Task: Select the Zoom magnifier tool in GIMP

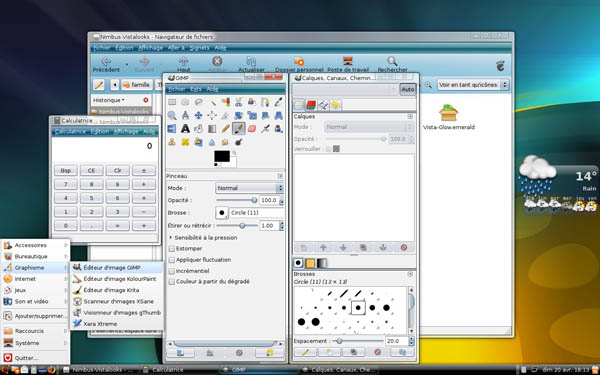Action: (x=172, y=115)
